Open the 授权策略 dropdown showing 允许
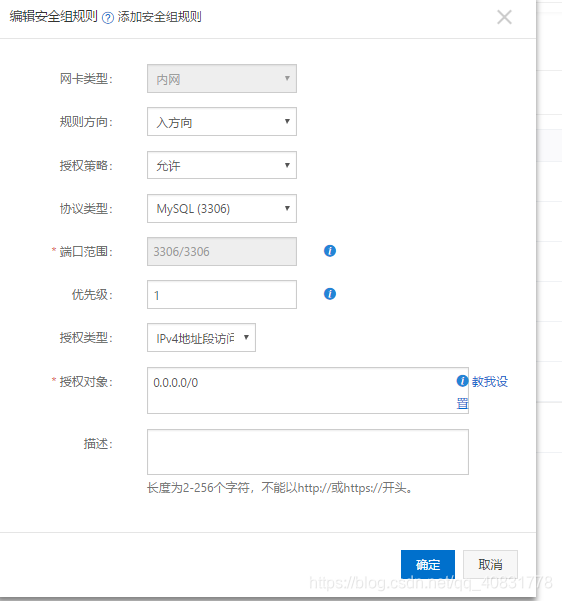This screenshot has width=562, height=601. point(222,165)
